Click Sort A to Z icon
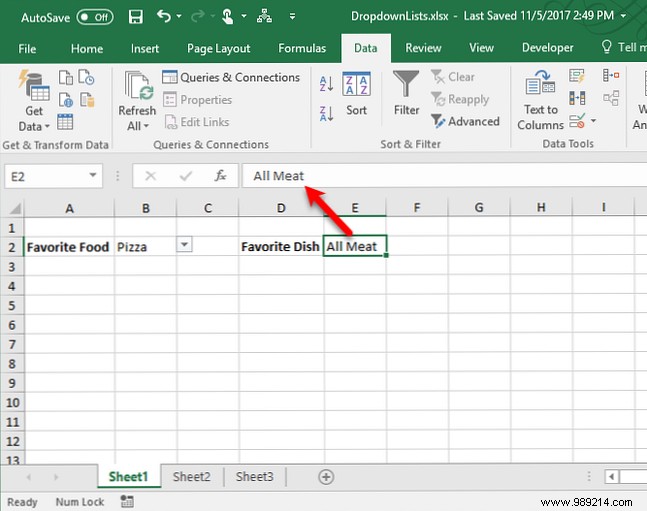Screen dimensions: 647x511 [326, 84]
